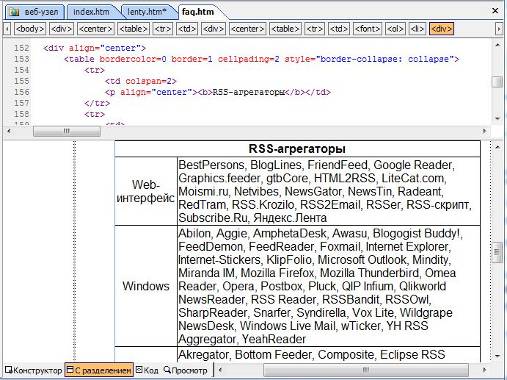
Task: Click design pane scroll-down arrow
Action: point(497,356)
